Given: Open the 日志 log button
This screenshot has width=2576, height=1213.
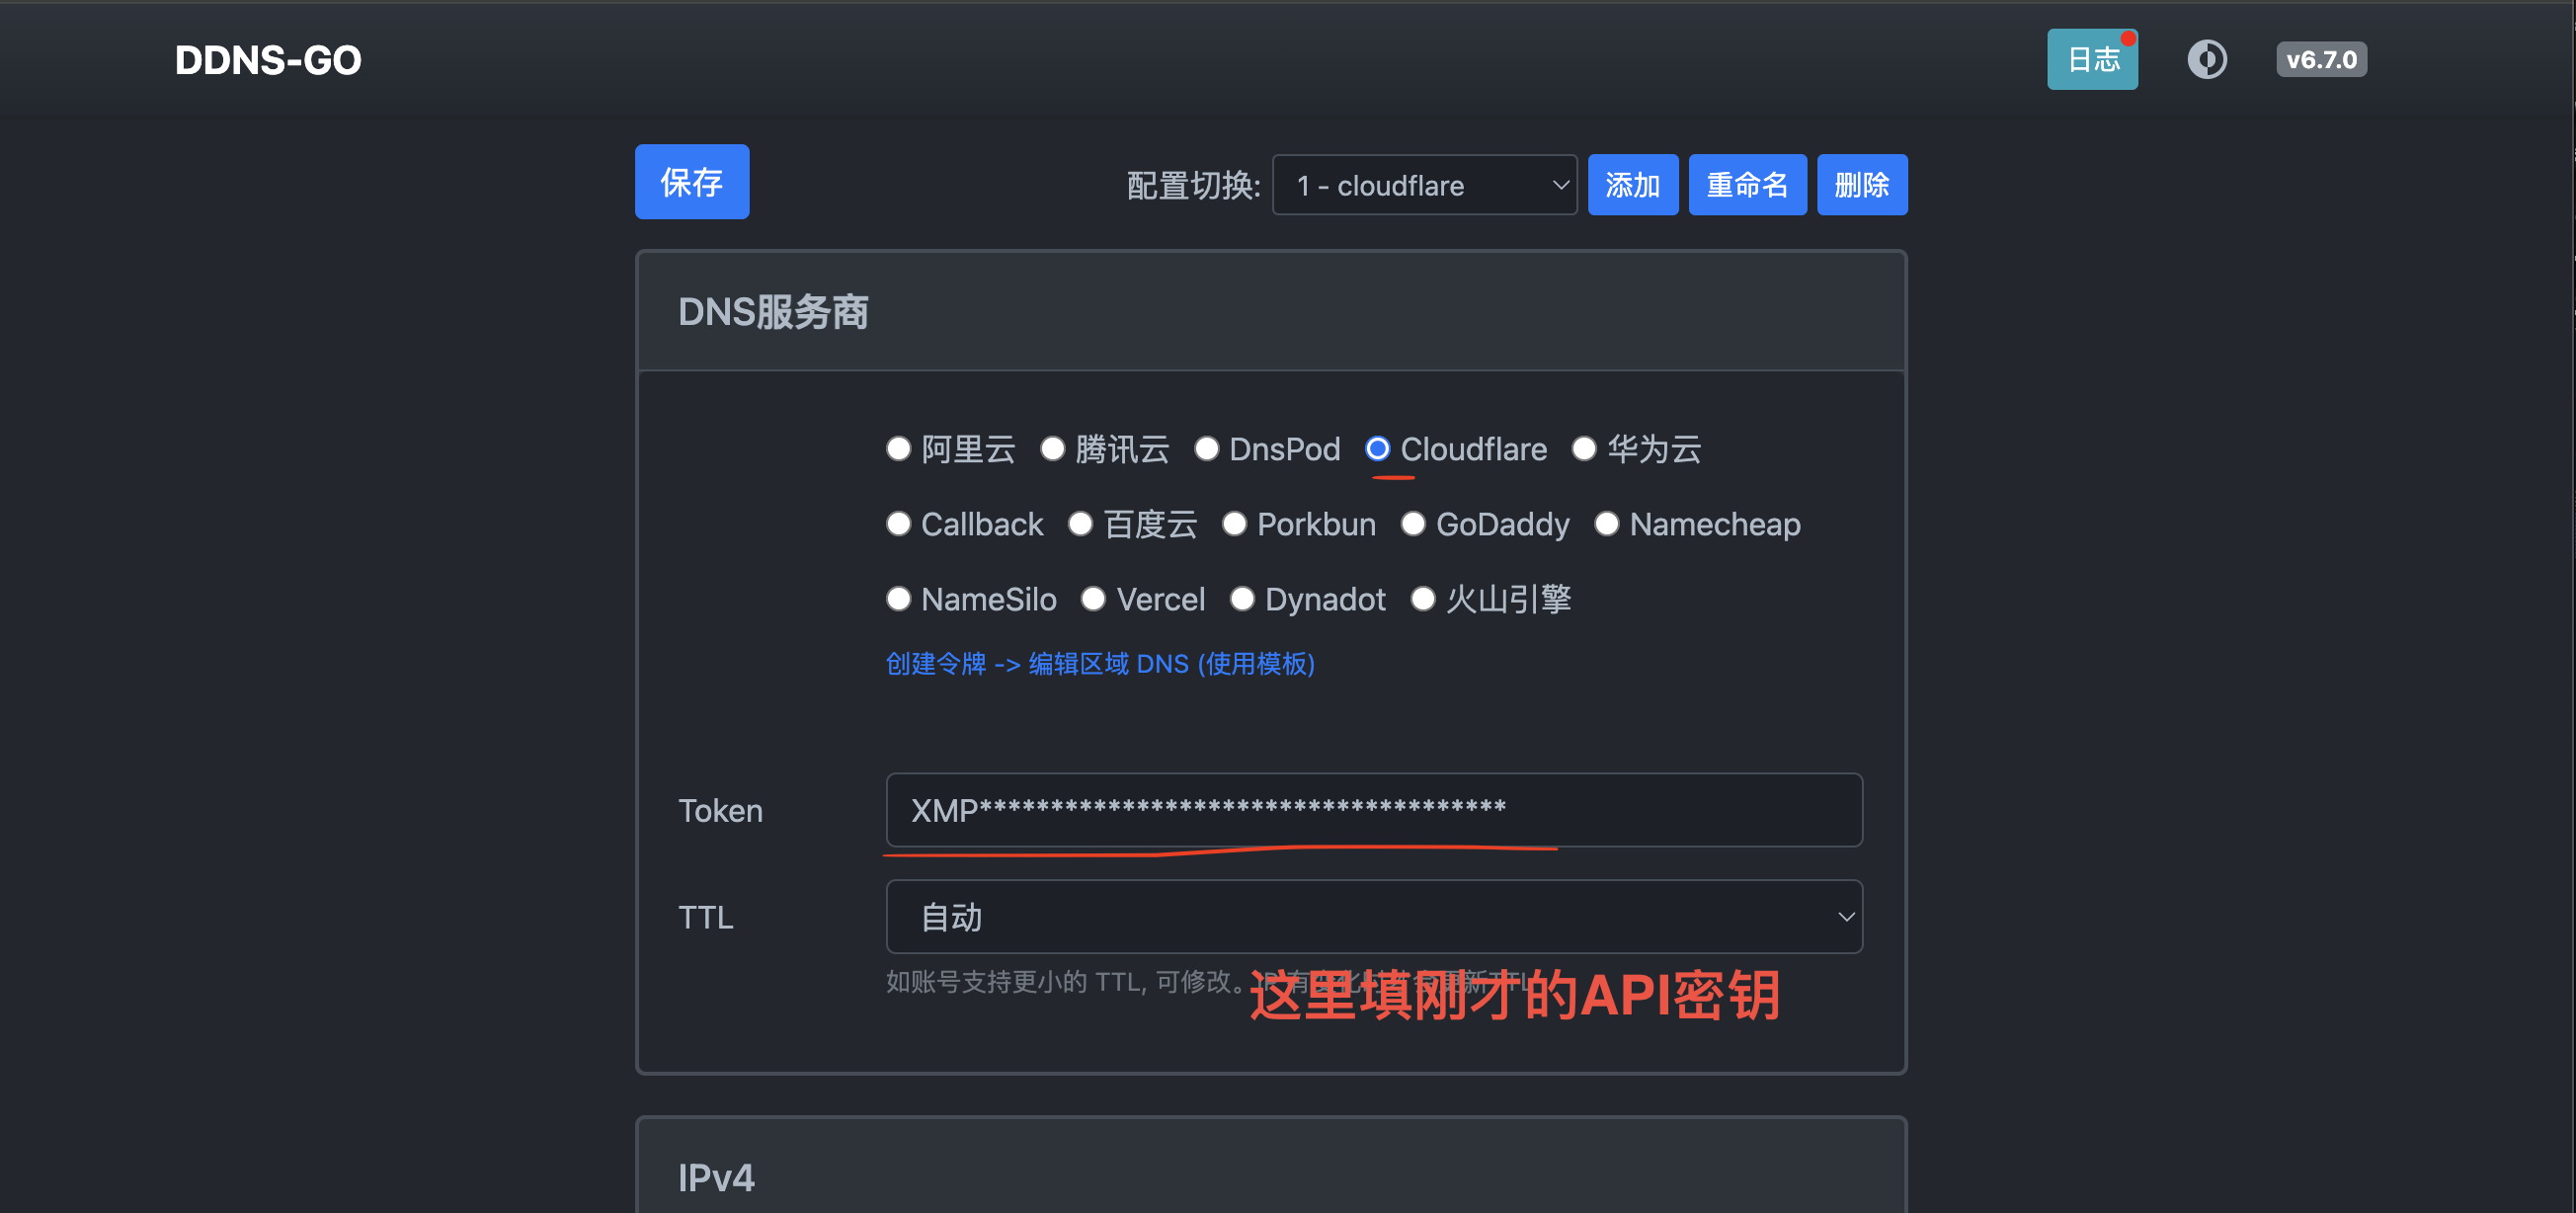Looking at the screenshot, I should (2092, 59).
